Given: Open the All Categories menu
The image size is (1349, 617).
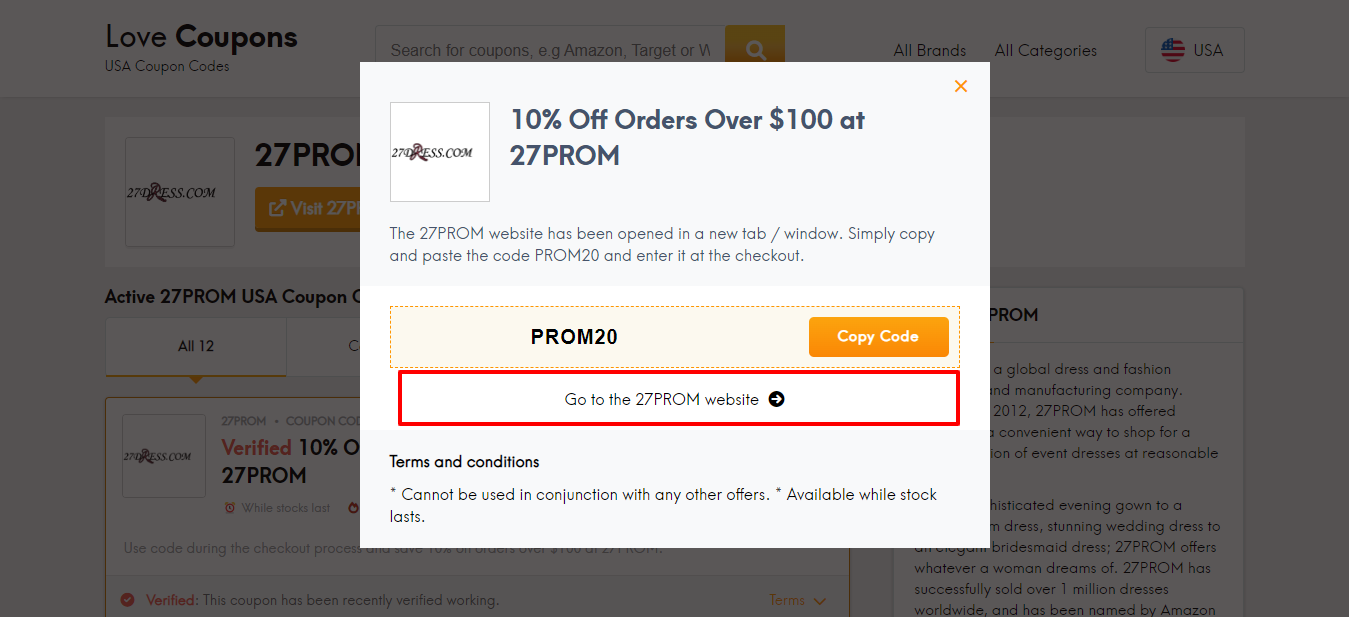Looking at the screenshot, I should click(1045, 50).
